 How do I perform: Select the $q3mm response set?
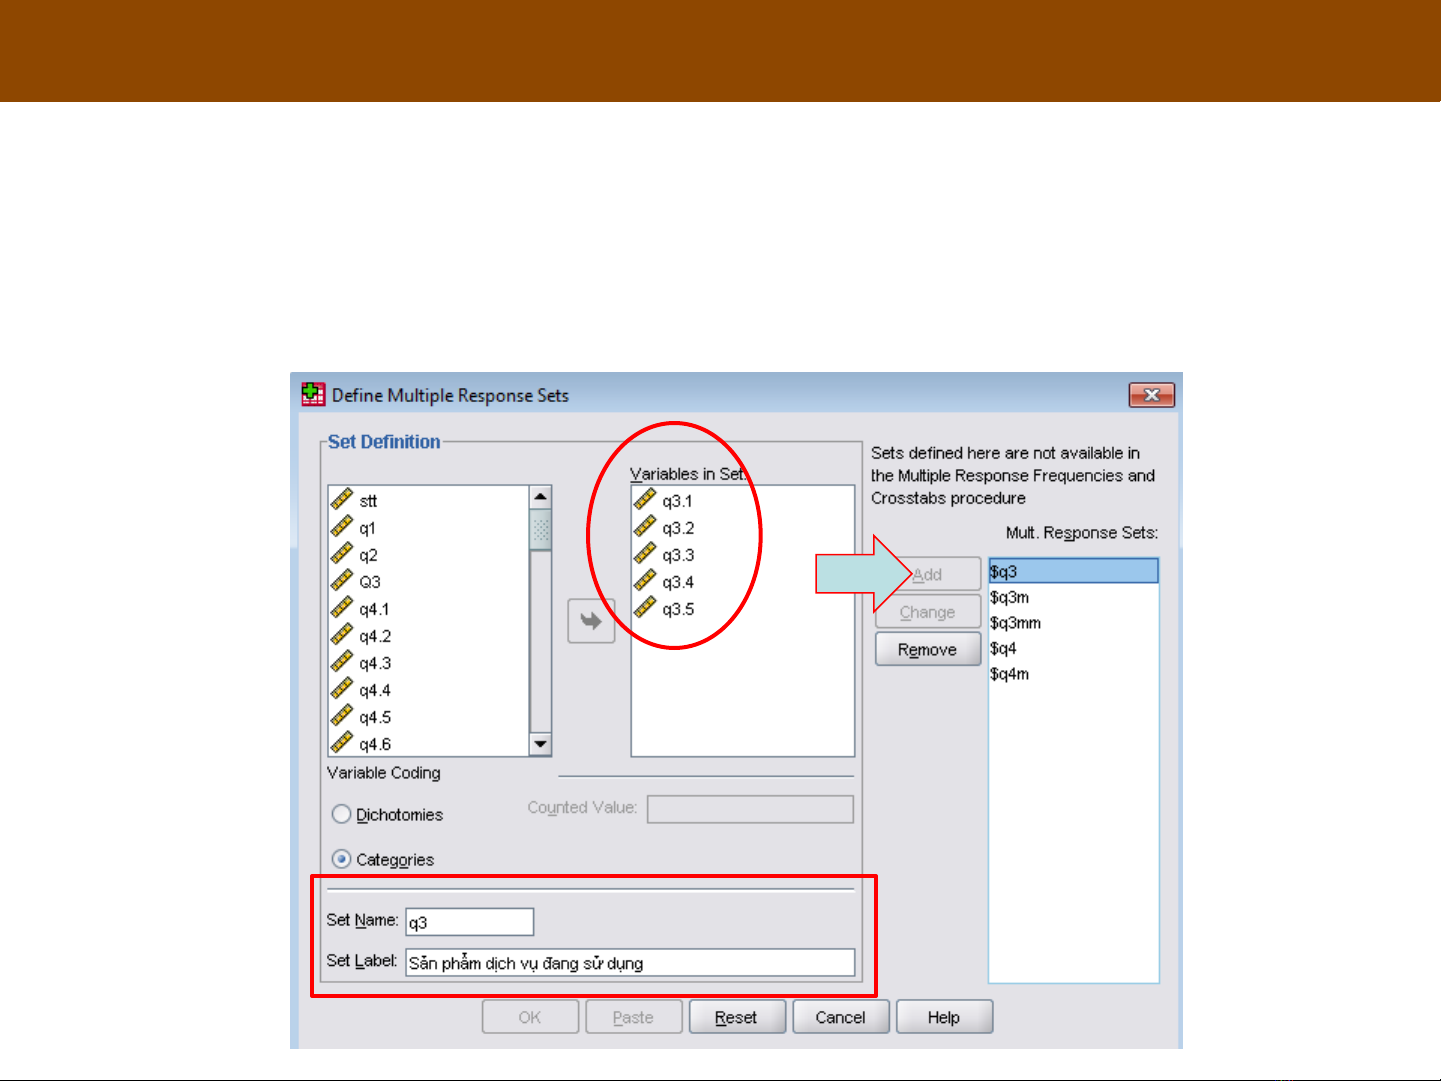point(1015,623)
